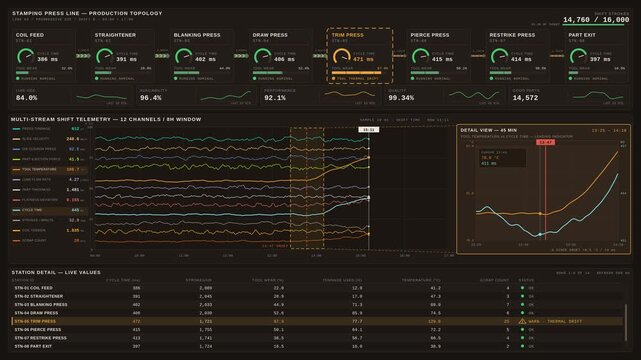The width and height of the screenshot is (641, 360).
Task: Select the STN-07 Restrike Press table row
Action: (x=318, y=338)
